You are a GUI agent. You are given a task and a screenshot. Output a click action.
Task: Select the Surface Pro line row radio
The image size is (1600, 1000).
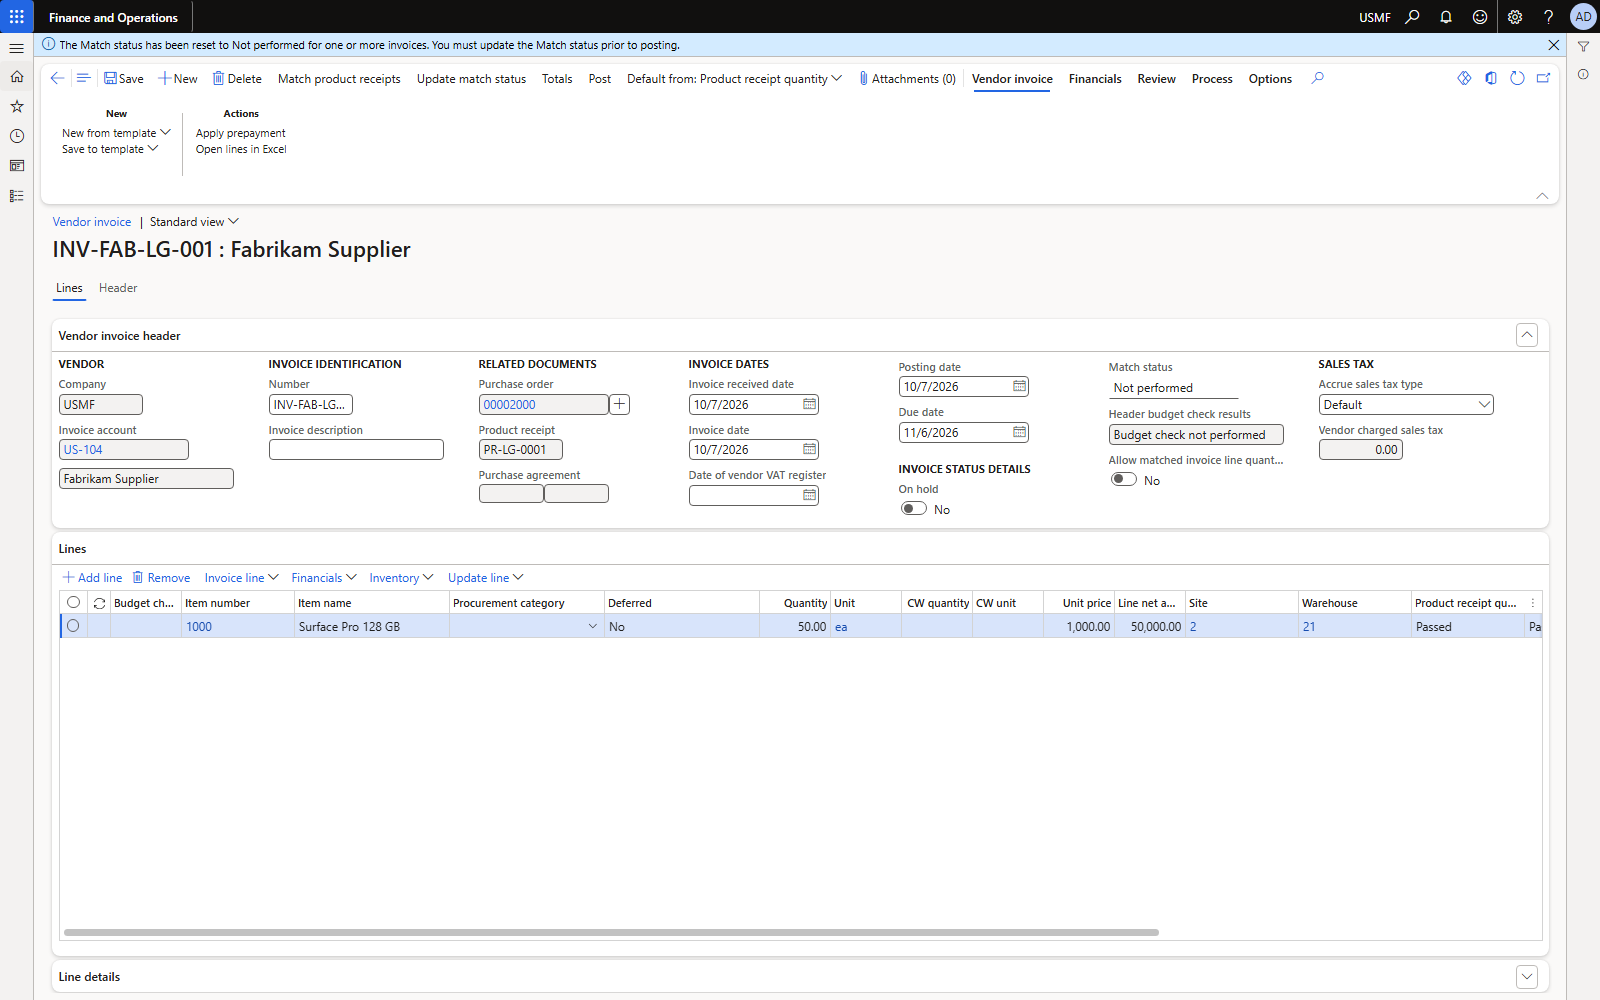73,626
